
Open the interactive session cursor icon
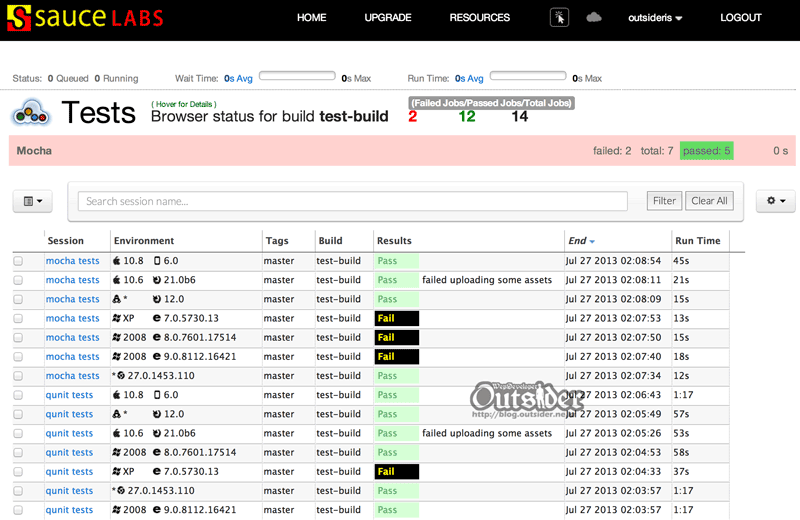[559, 18]
